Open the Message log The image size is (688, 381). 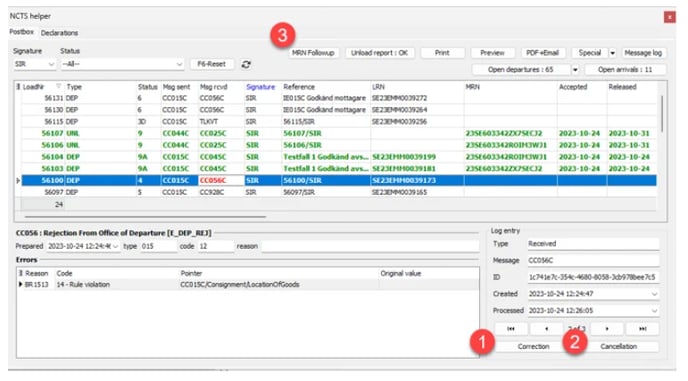point(643,53)
